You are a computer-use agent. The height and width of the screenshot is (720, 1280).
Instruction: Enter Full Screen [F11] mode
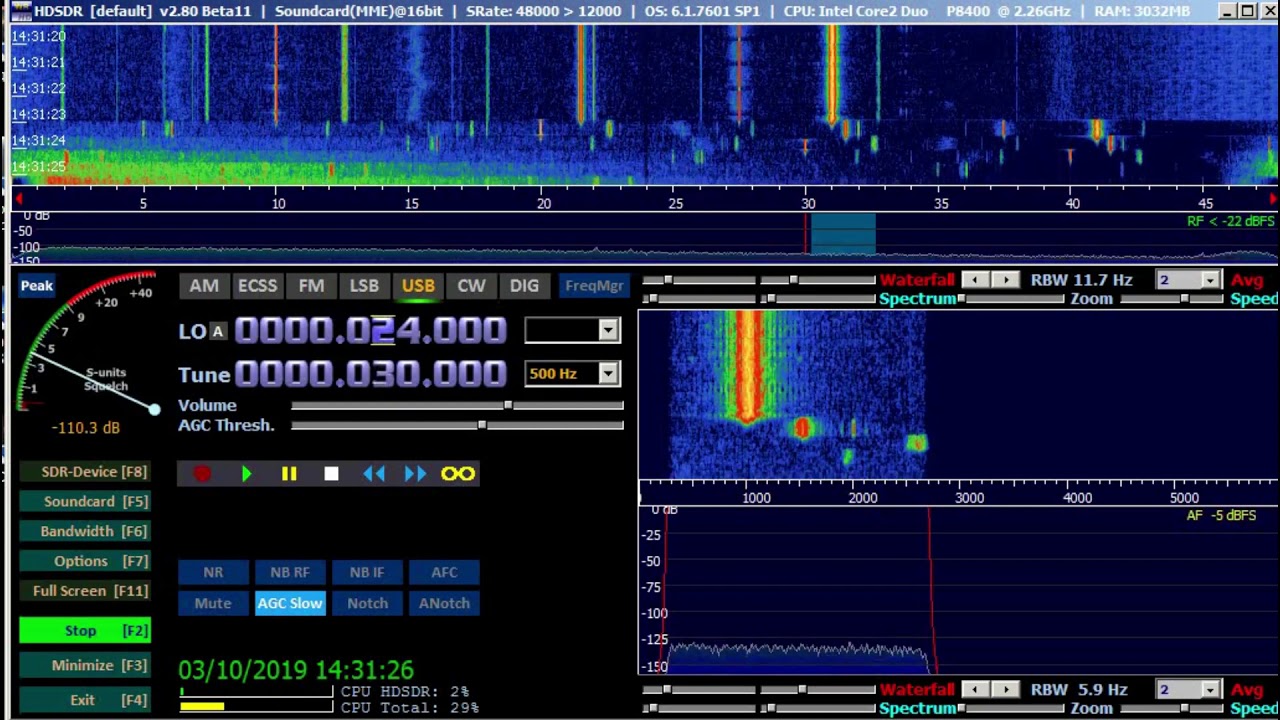click(85, 591)
